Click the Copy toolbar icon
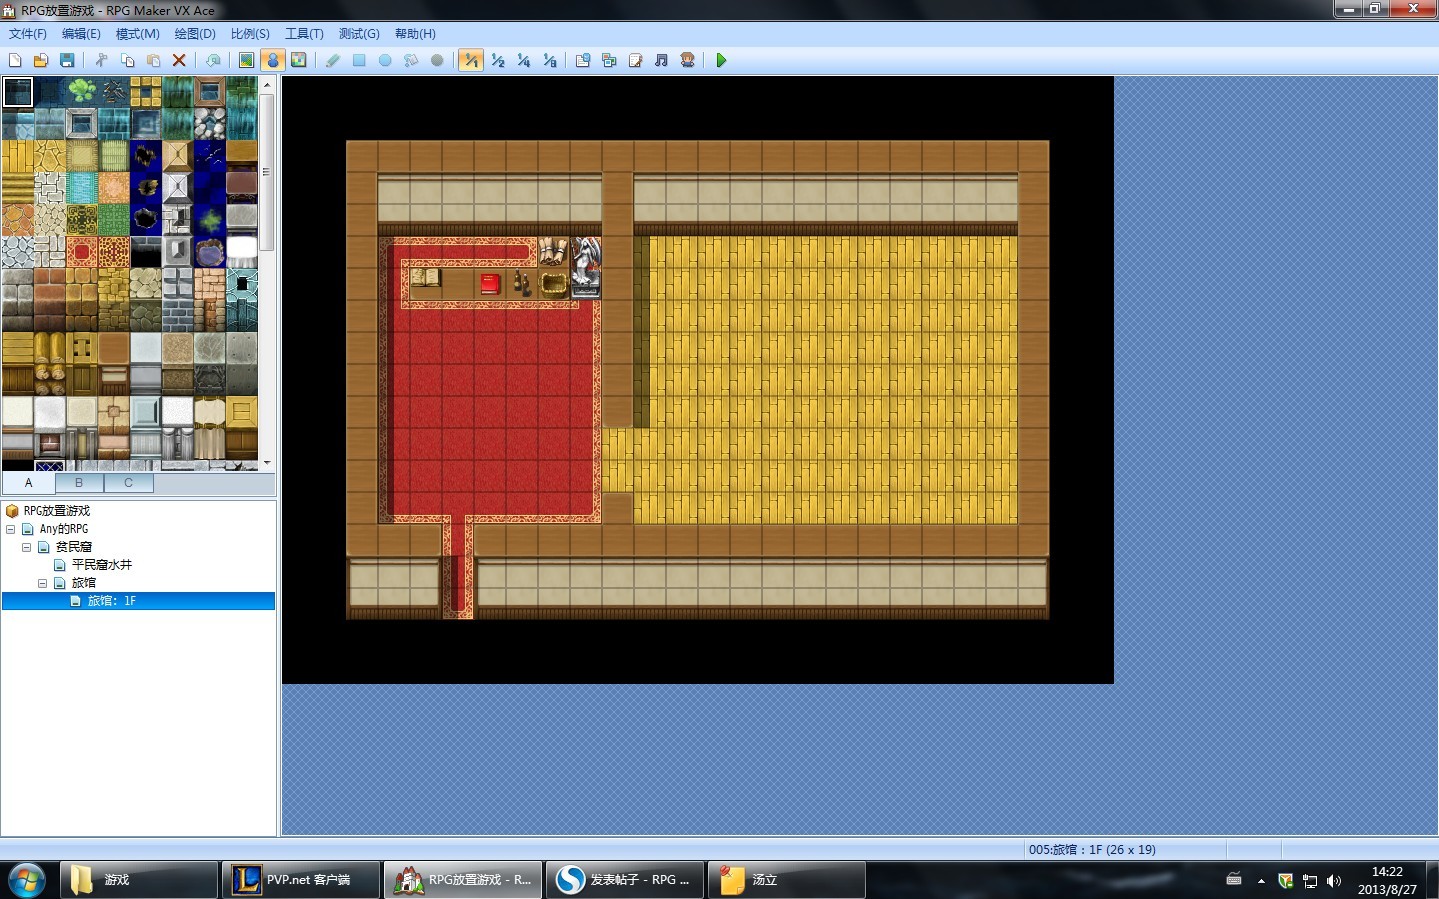Screen dimensions: 1439x899 pyautogui.click(x=127, y=61)
